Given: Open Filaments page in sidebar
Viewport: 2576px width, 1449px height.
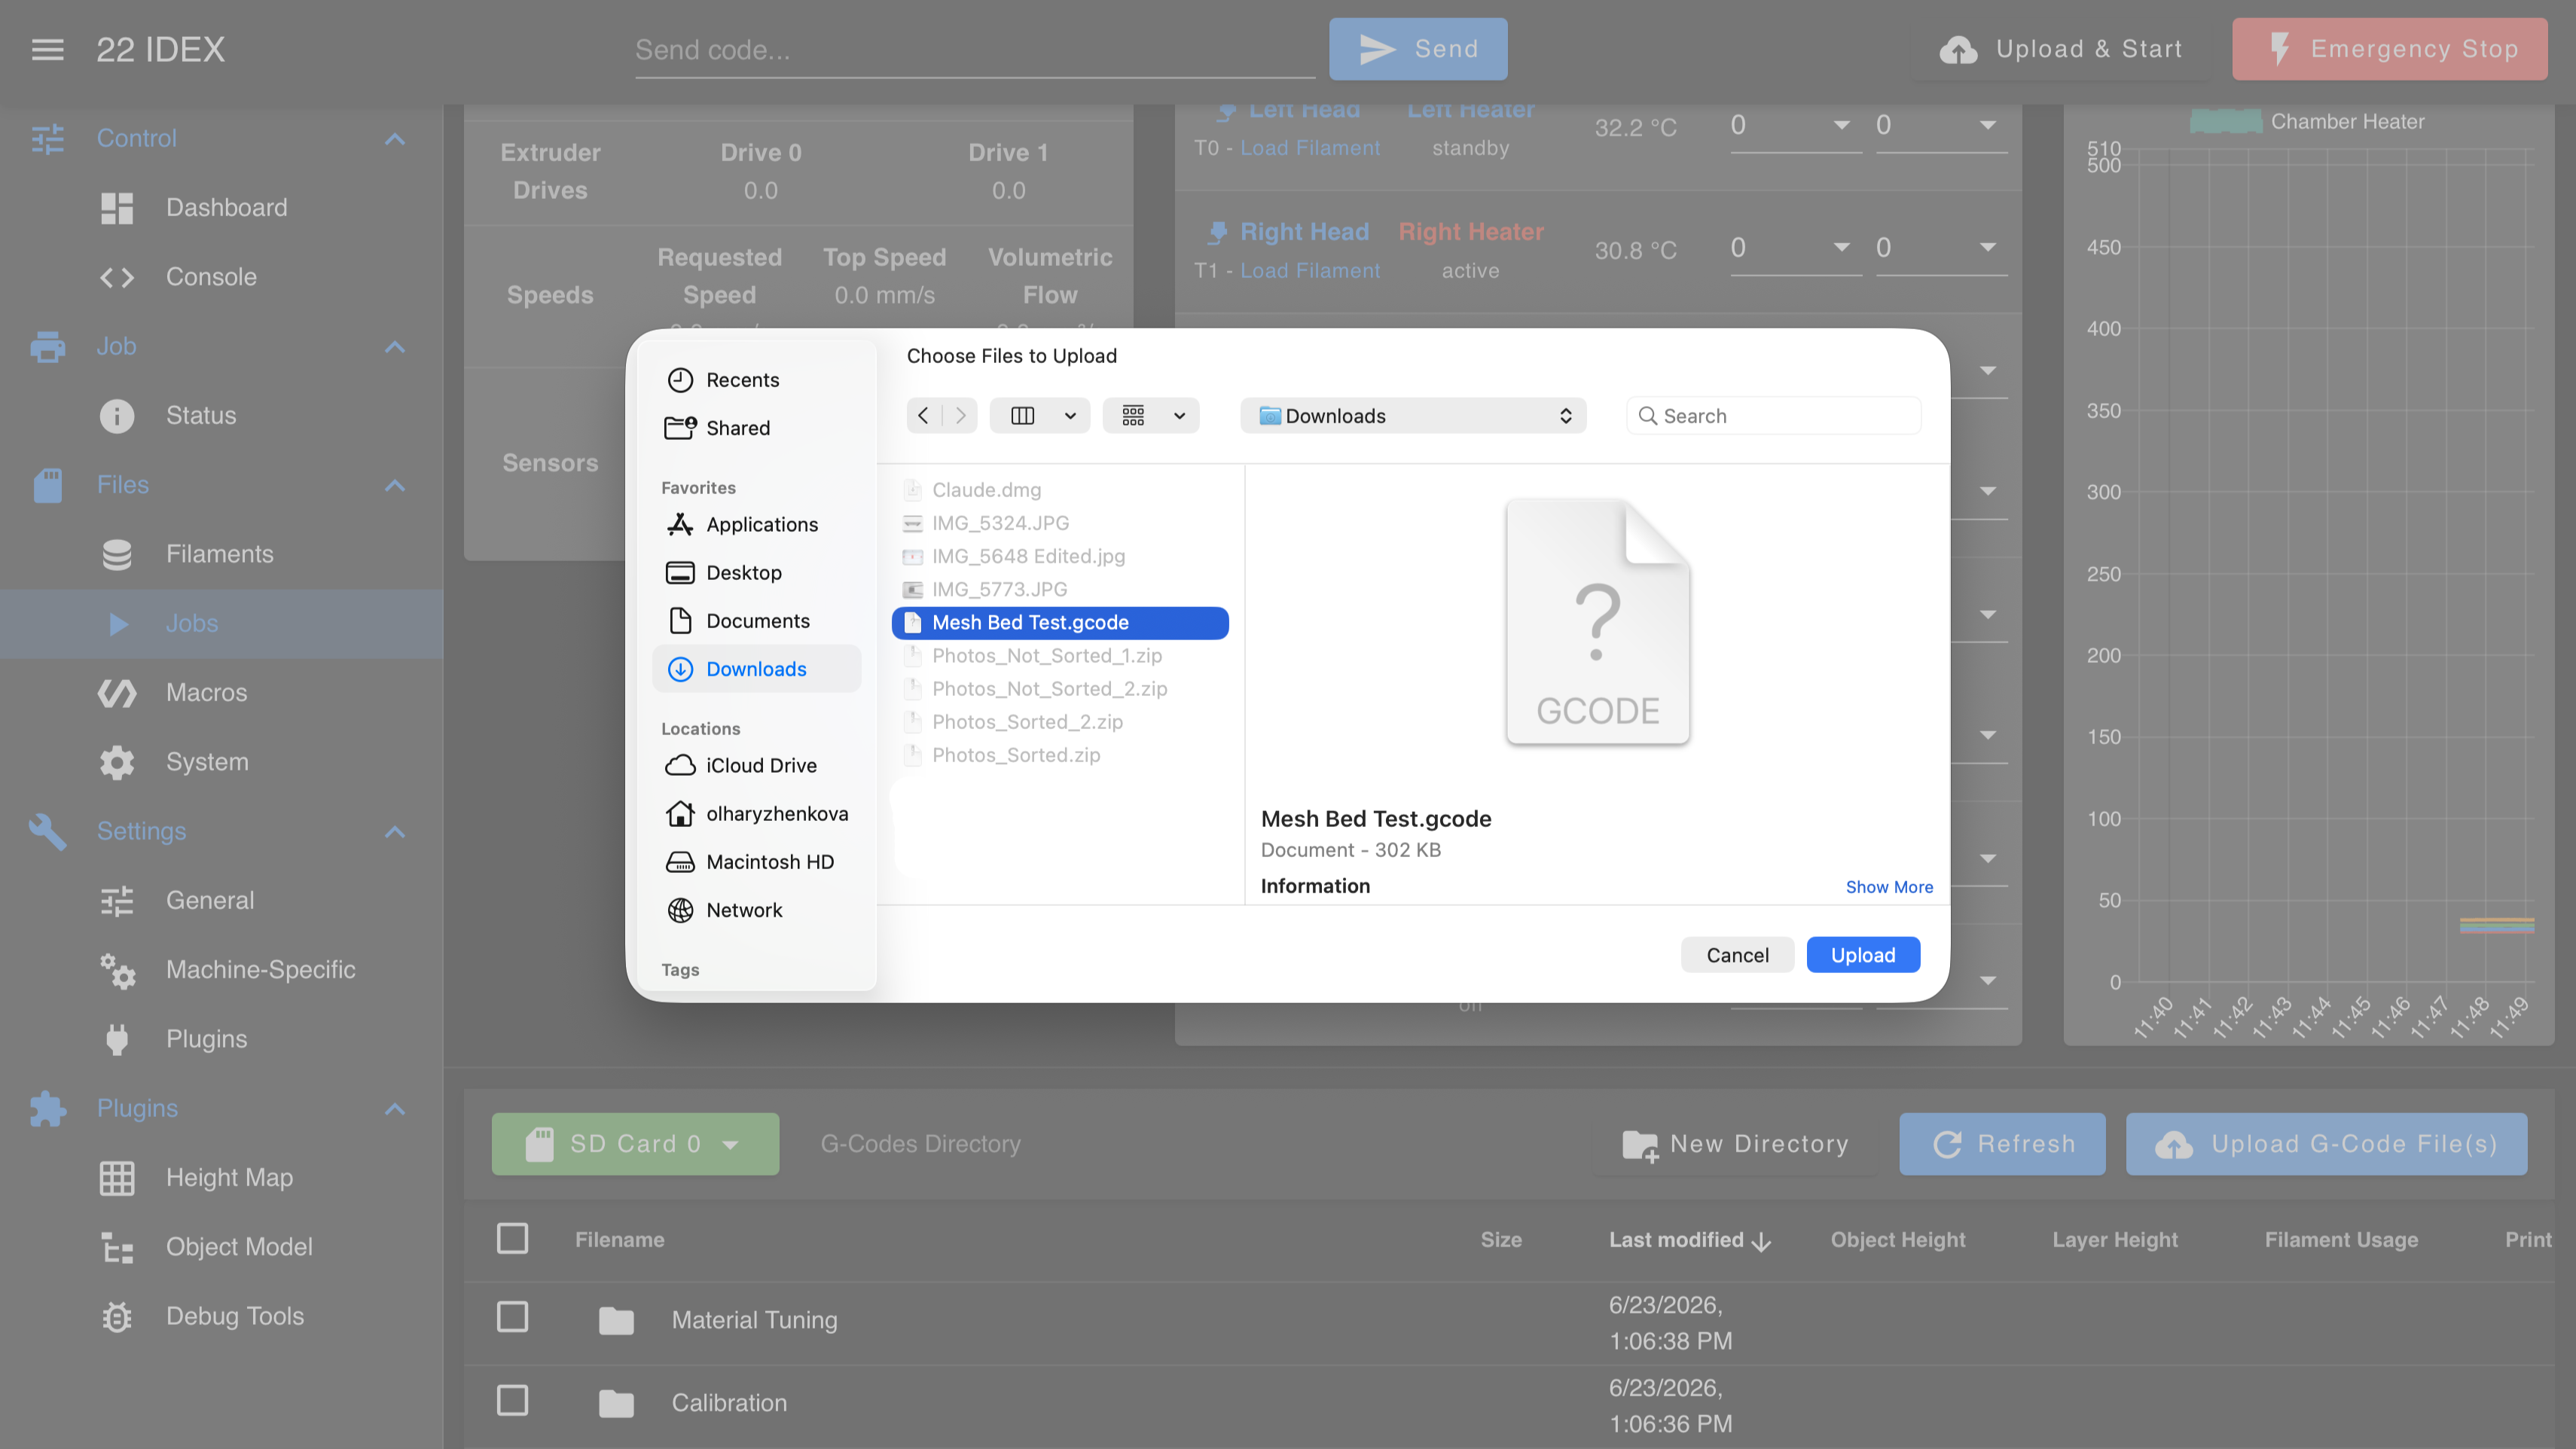Looking at the screenshot, I should pos(219,554).
